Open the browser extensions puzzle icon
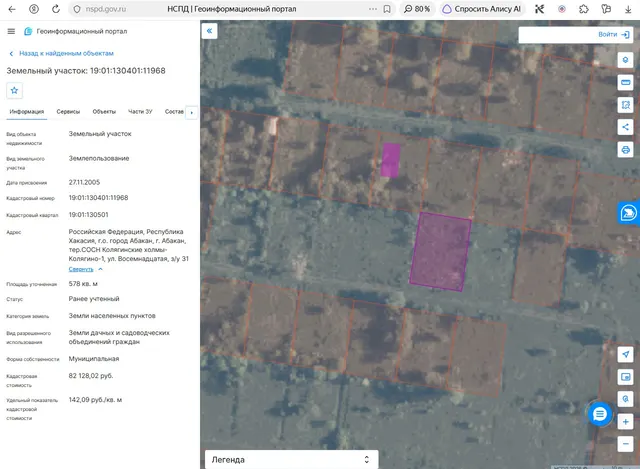 click(x=584, y=9)
